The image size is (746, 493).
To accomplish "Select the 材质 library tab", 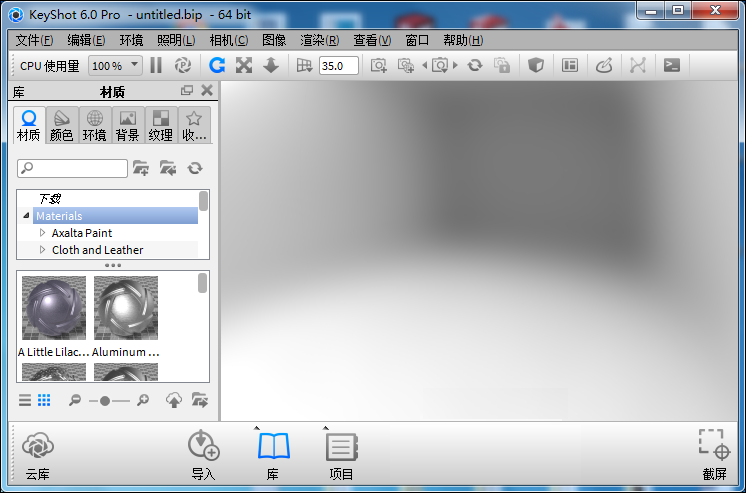I will 29,126.
